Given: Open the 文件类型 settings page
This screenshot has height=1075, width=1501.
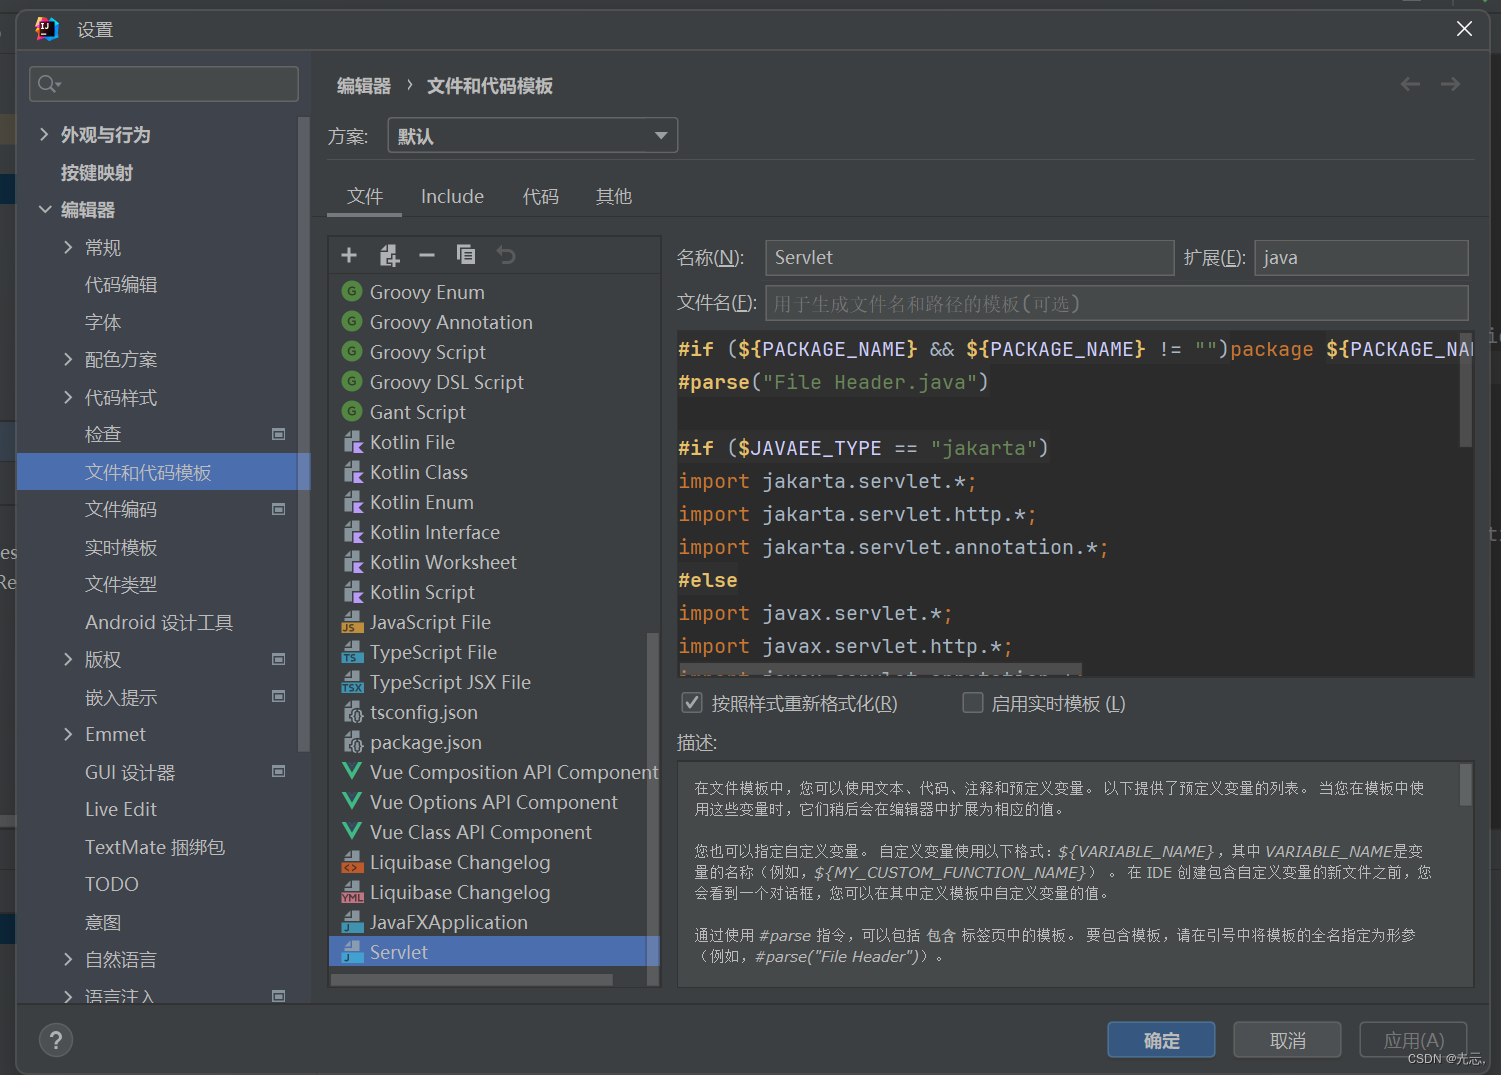Looking at the screenshot, I should point(121,584).
